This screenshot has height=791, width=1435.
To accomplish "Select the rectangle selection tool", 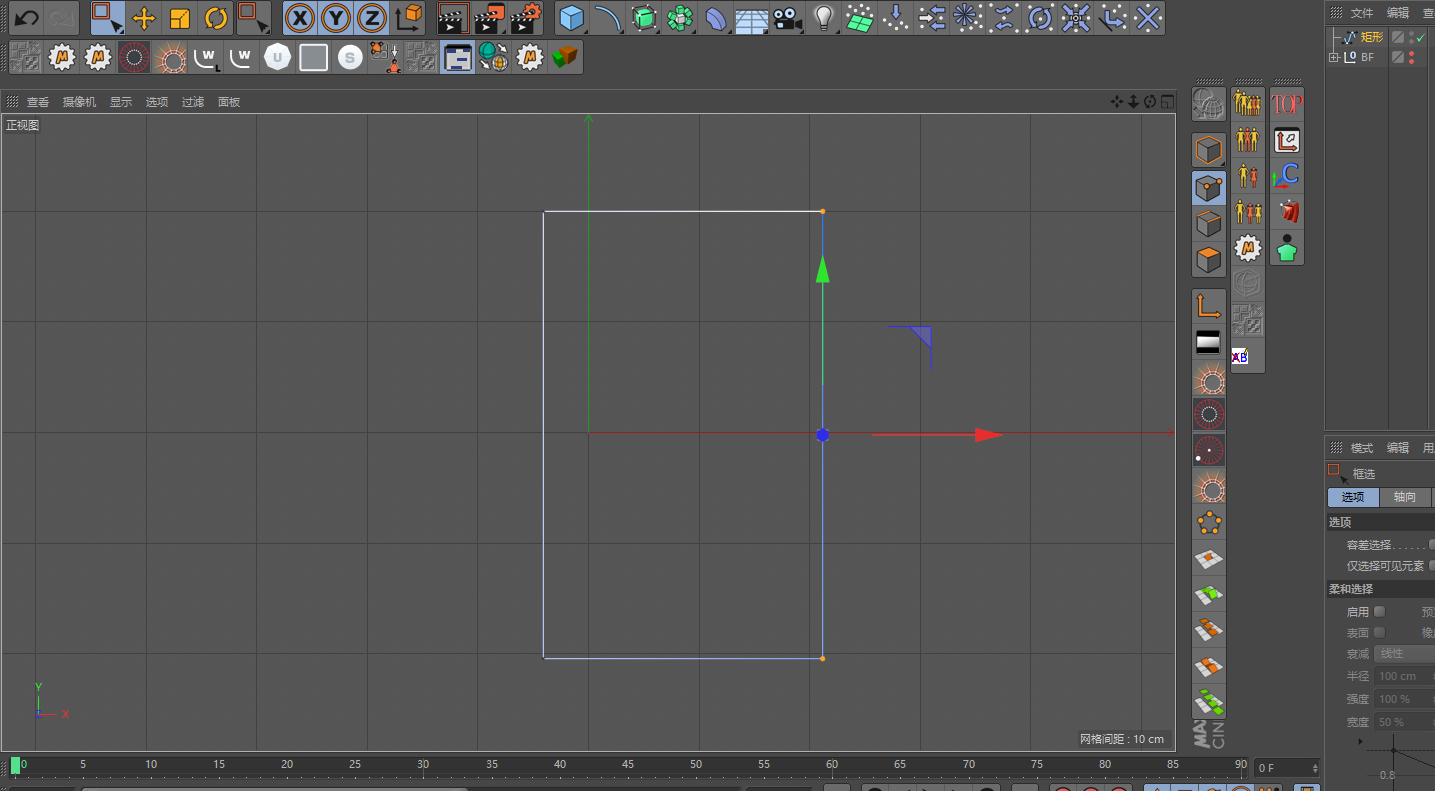I will pos(107,18).
